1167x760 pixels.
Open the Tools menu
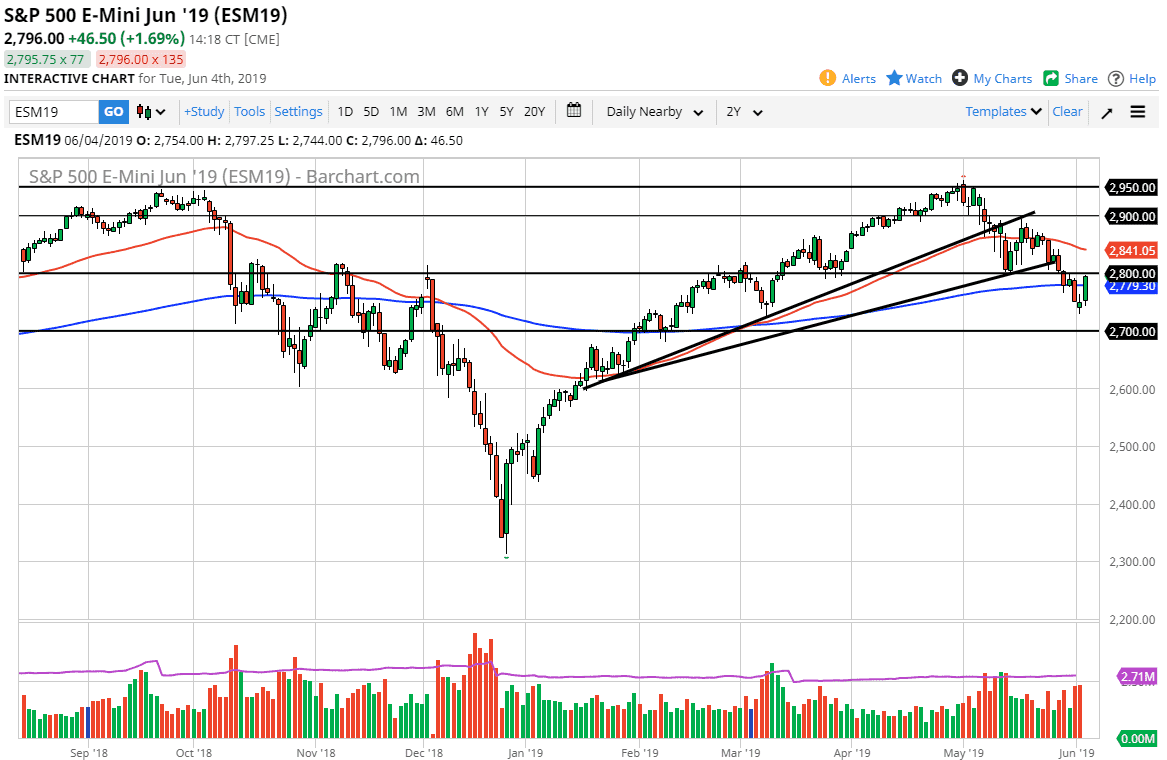[x=250, y=112]
